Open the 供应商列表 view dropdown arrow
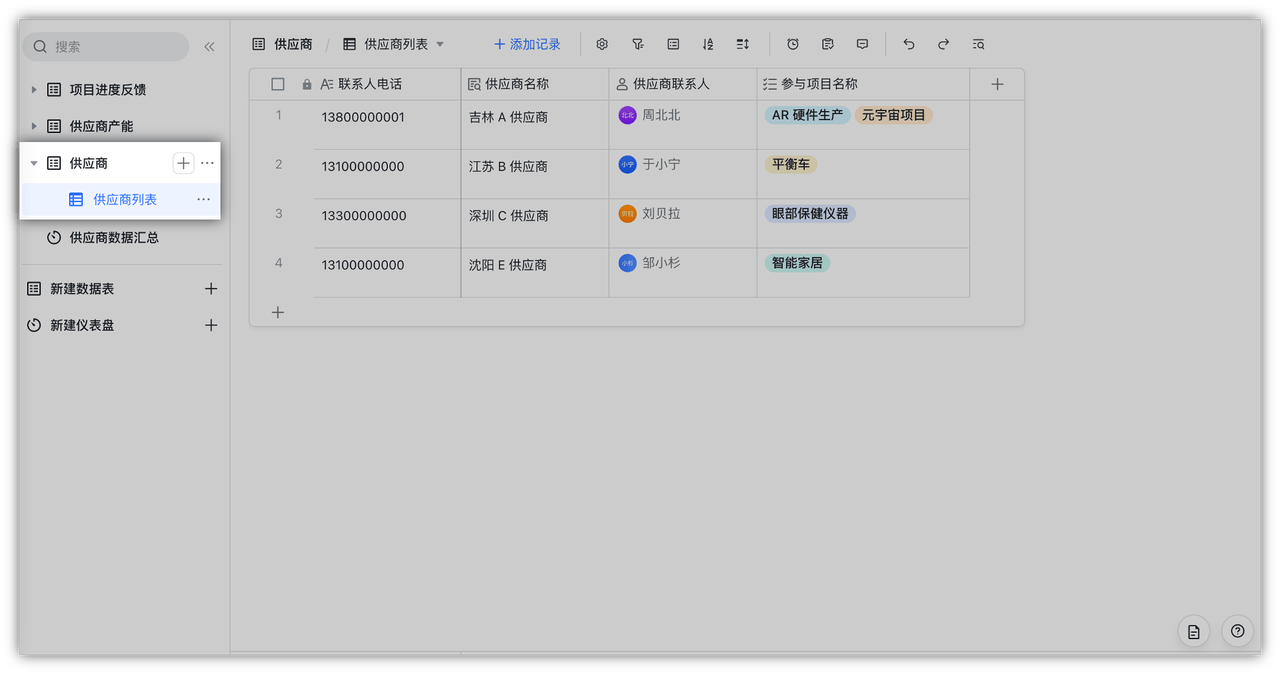 point(440,44)
